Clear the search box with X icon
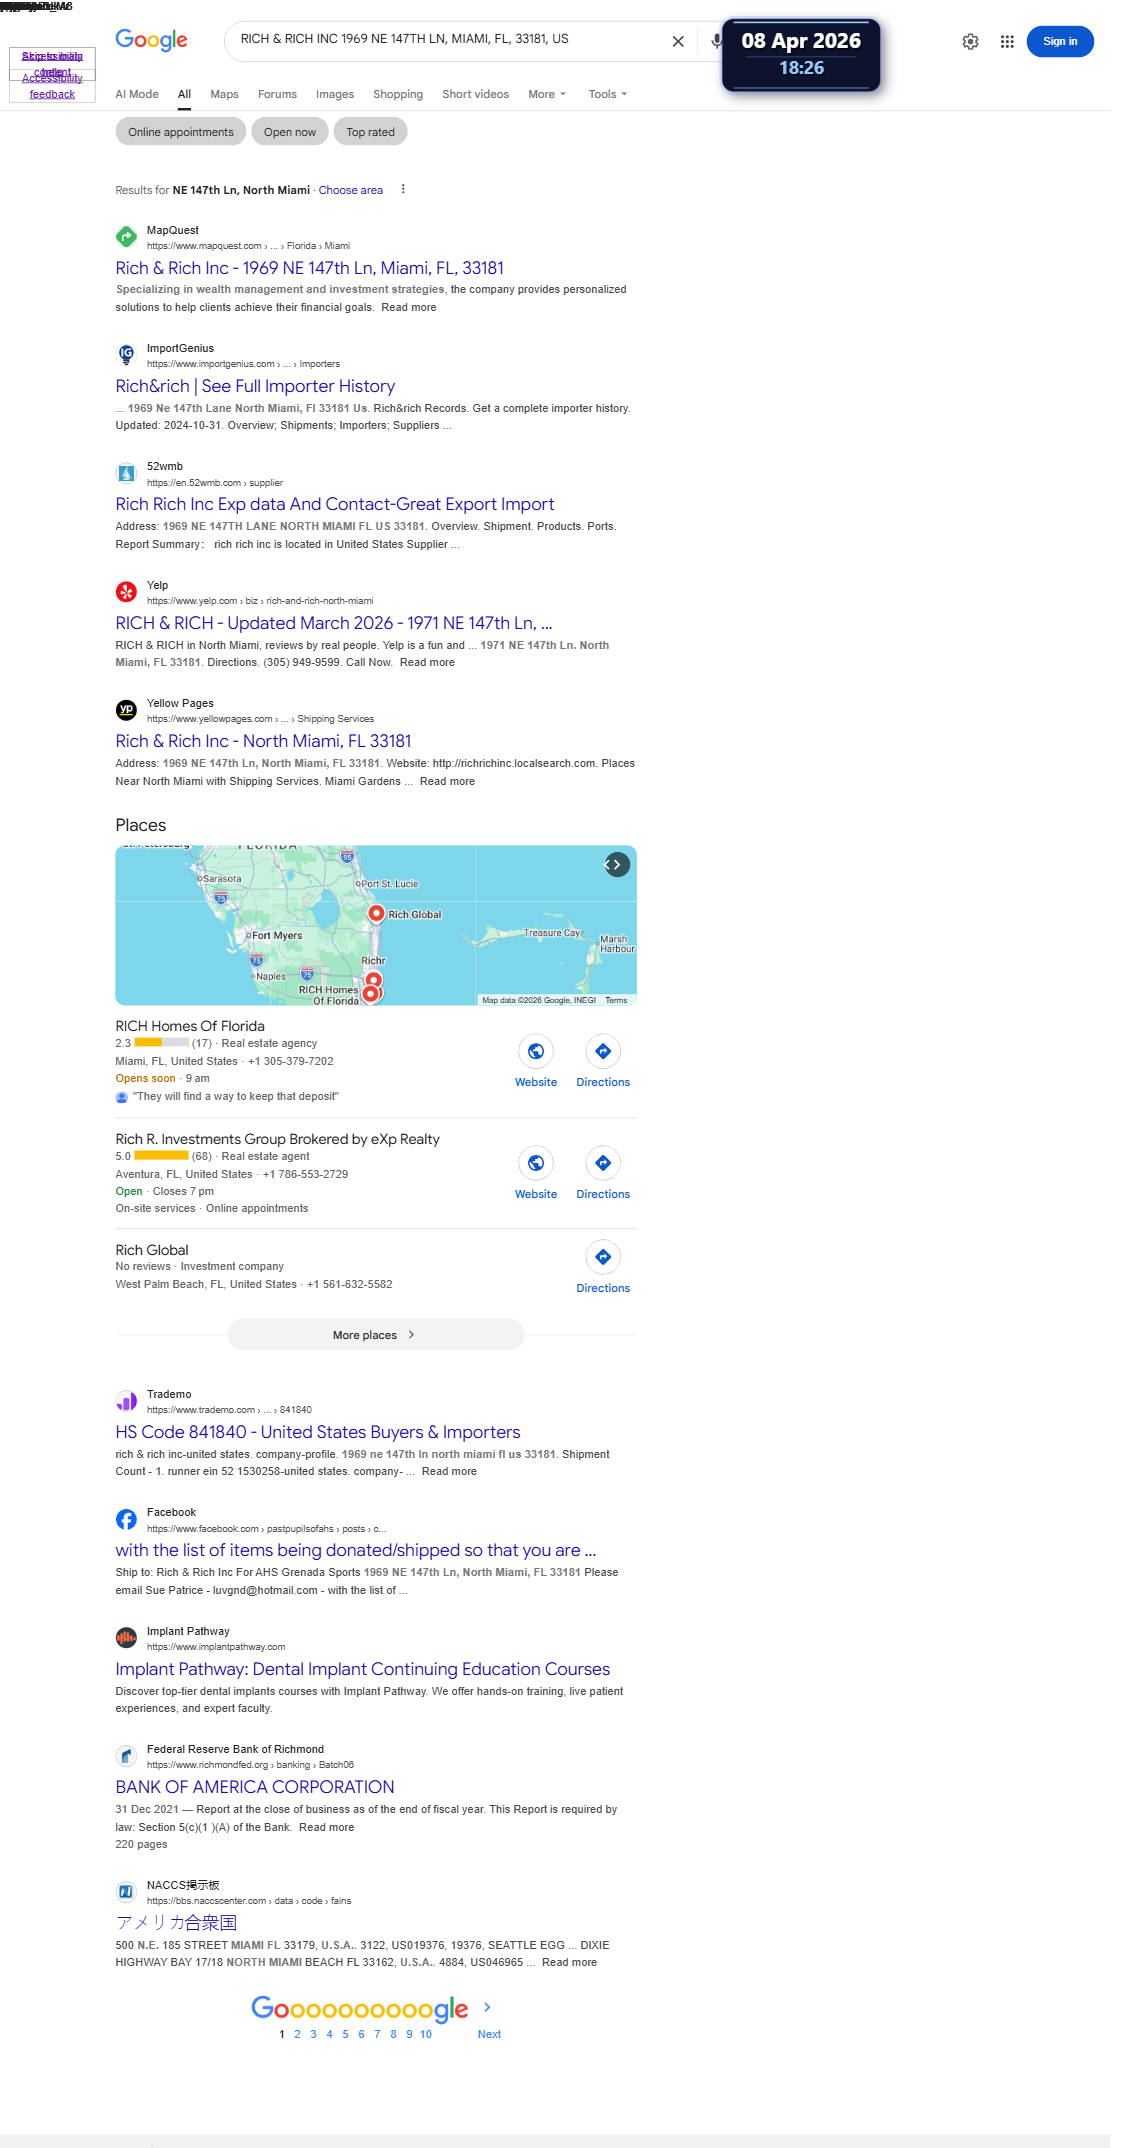 (678, 41)
